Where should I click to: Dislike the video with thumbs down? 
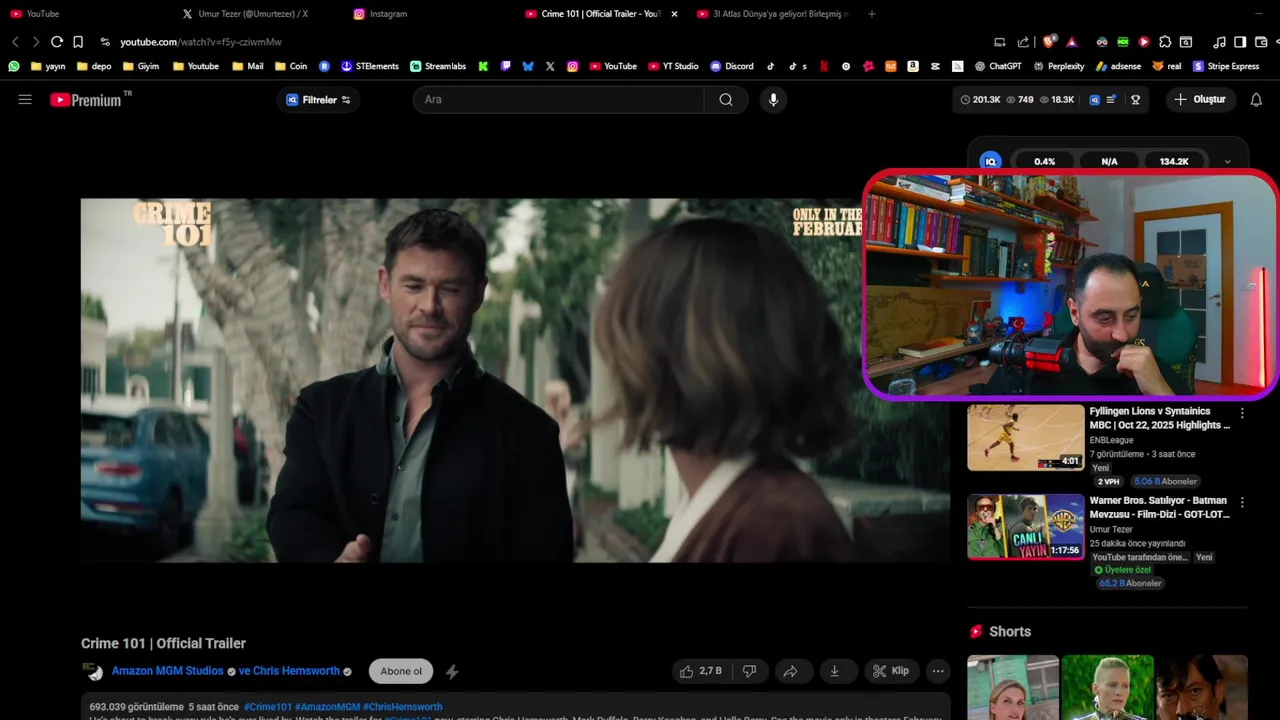(x=750, y=671)
